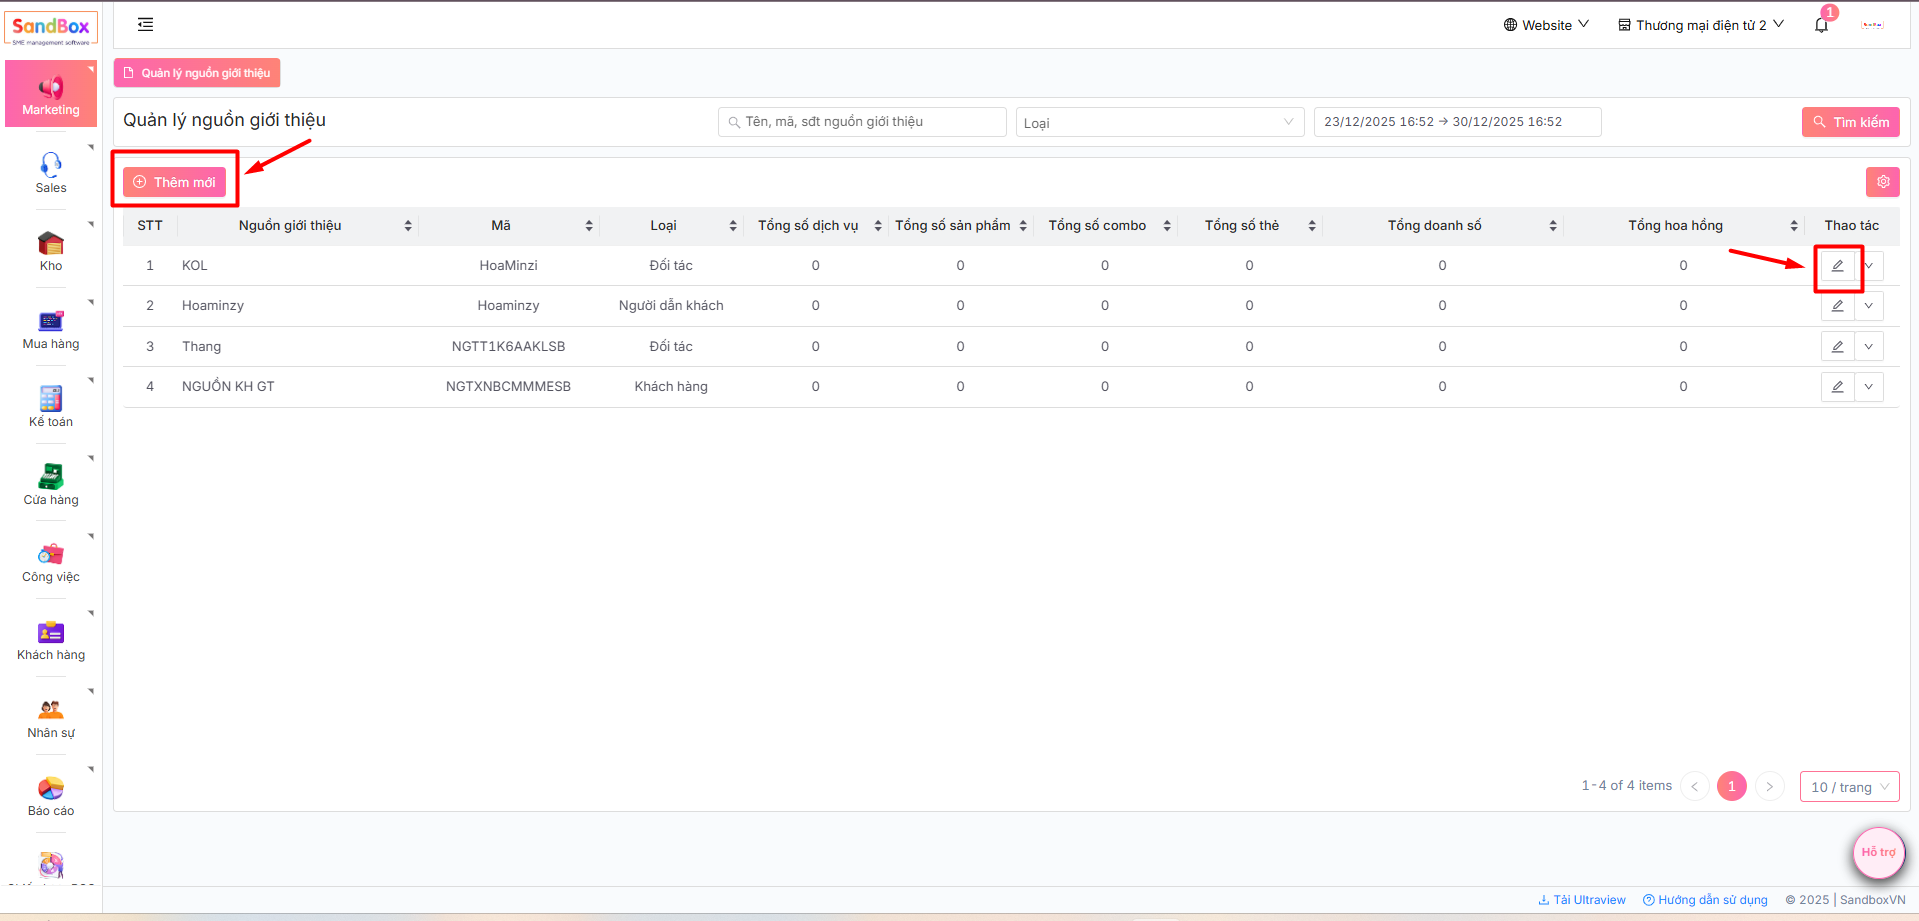Click the hamburger menu collapse icon
1919x921 pixels.
(x=145, y=24)
